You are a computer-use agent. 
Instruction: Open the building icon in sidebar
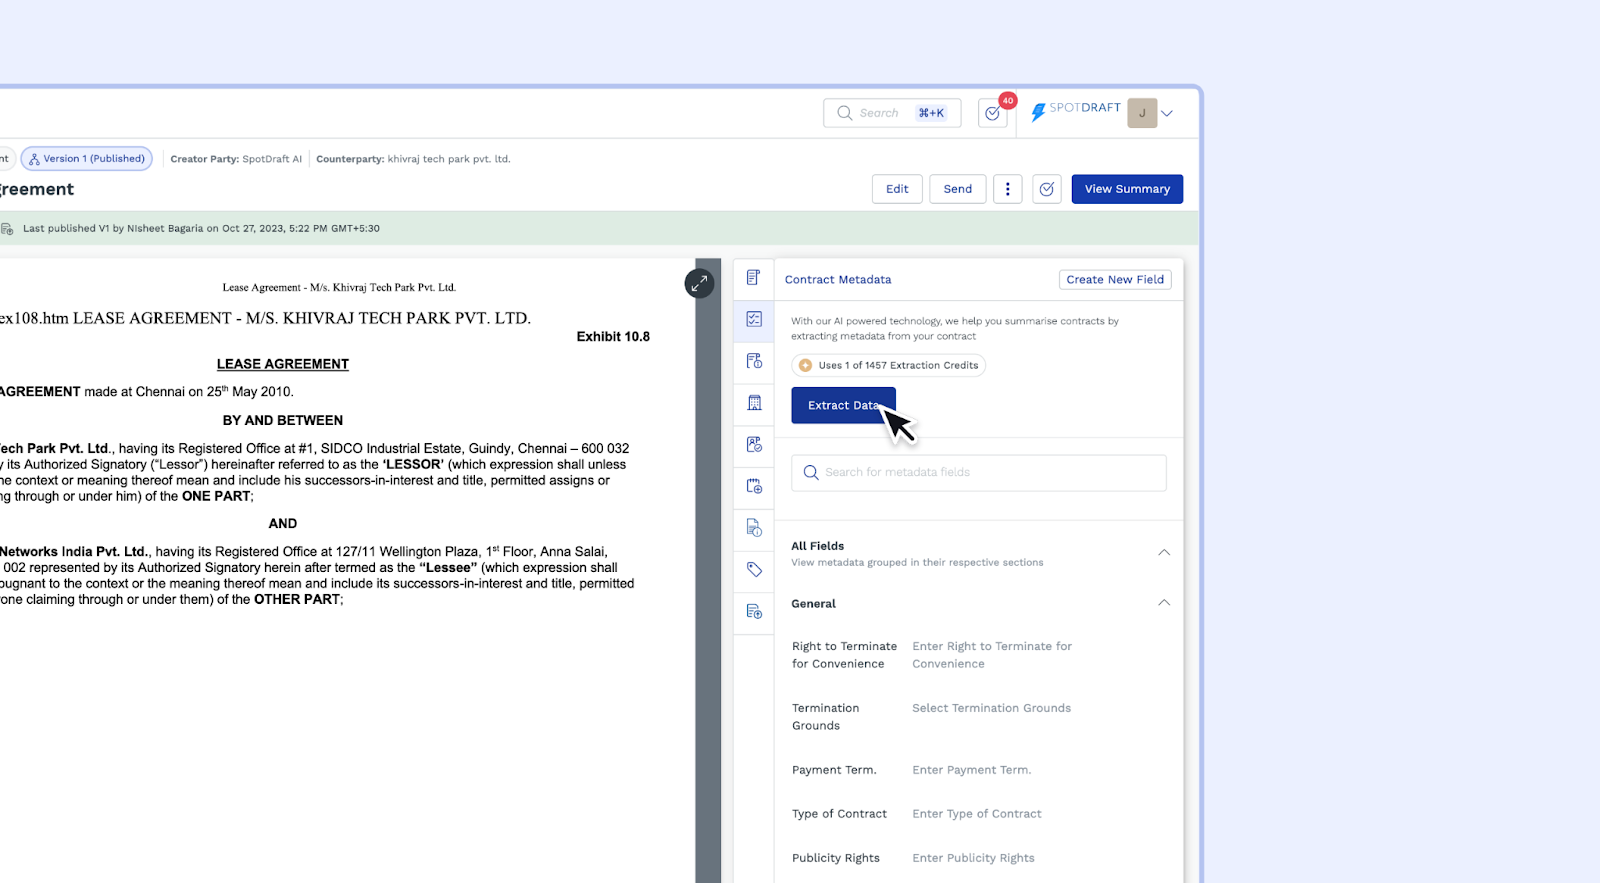(x=754, y=403)
